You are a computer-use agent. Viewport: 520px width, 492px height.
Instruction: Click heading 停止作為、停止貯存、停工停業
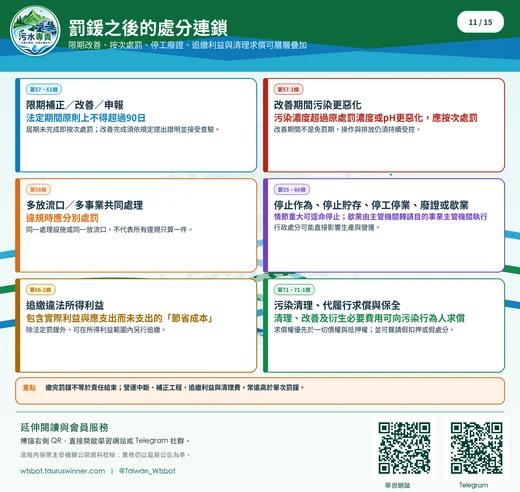[371, 205]
